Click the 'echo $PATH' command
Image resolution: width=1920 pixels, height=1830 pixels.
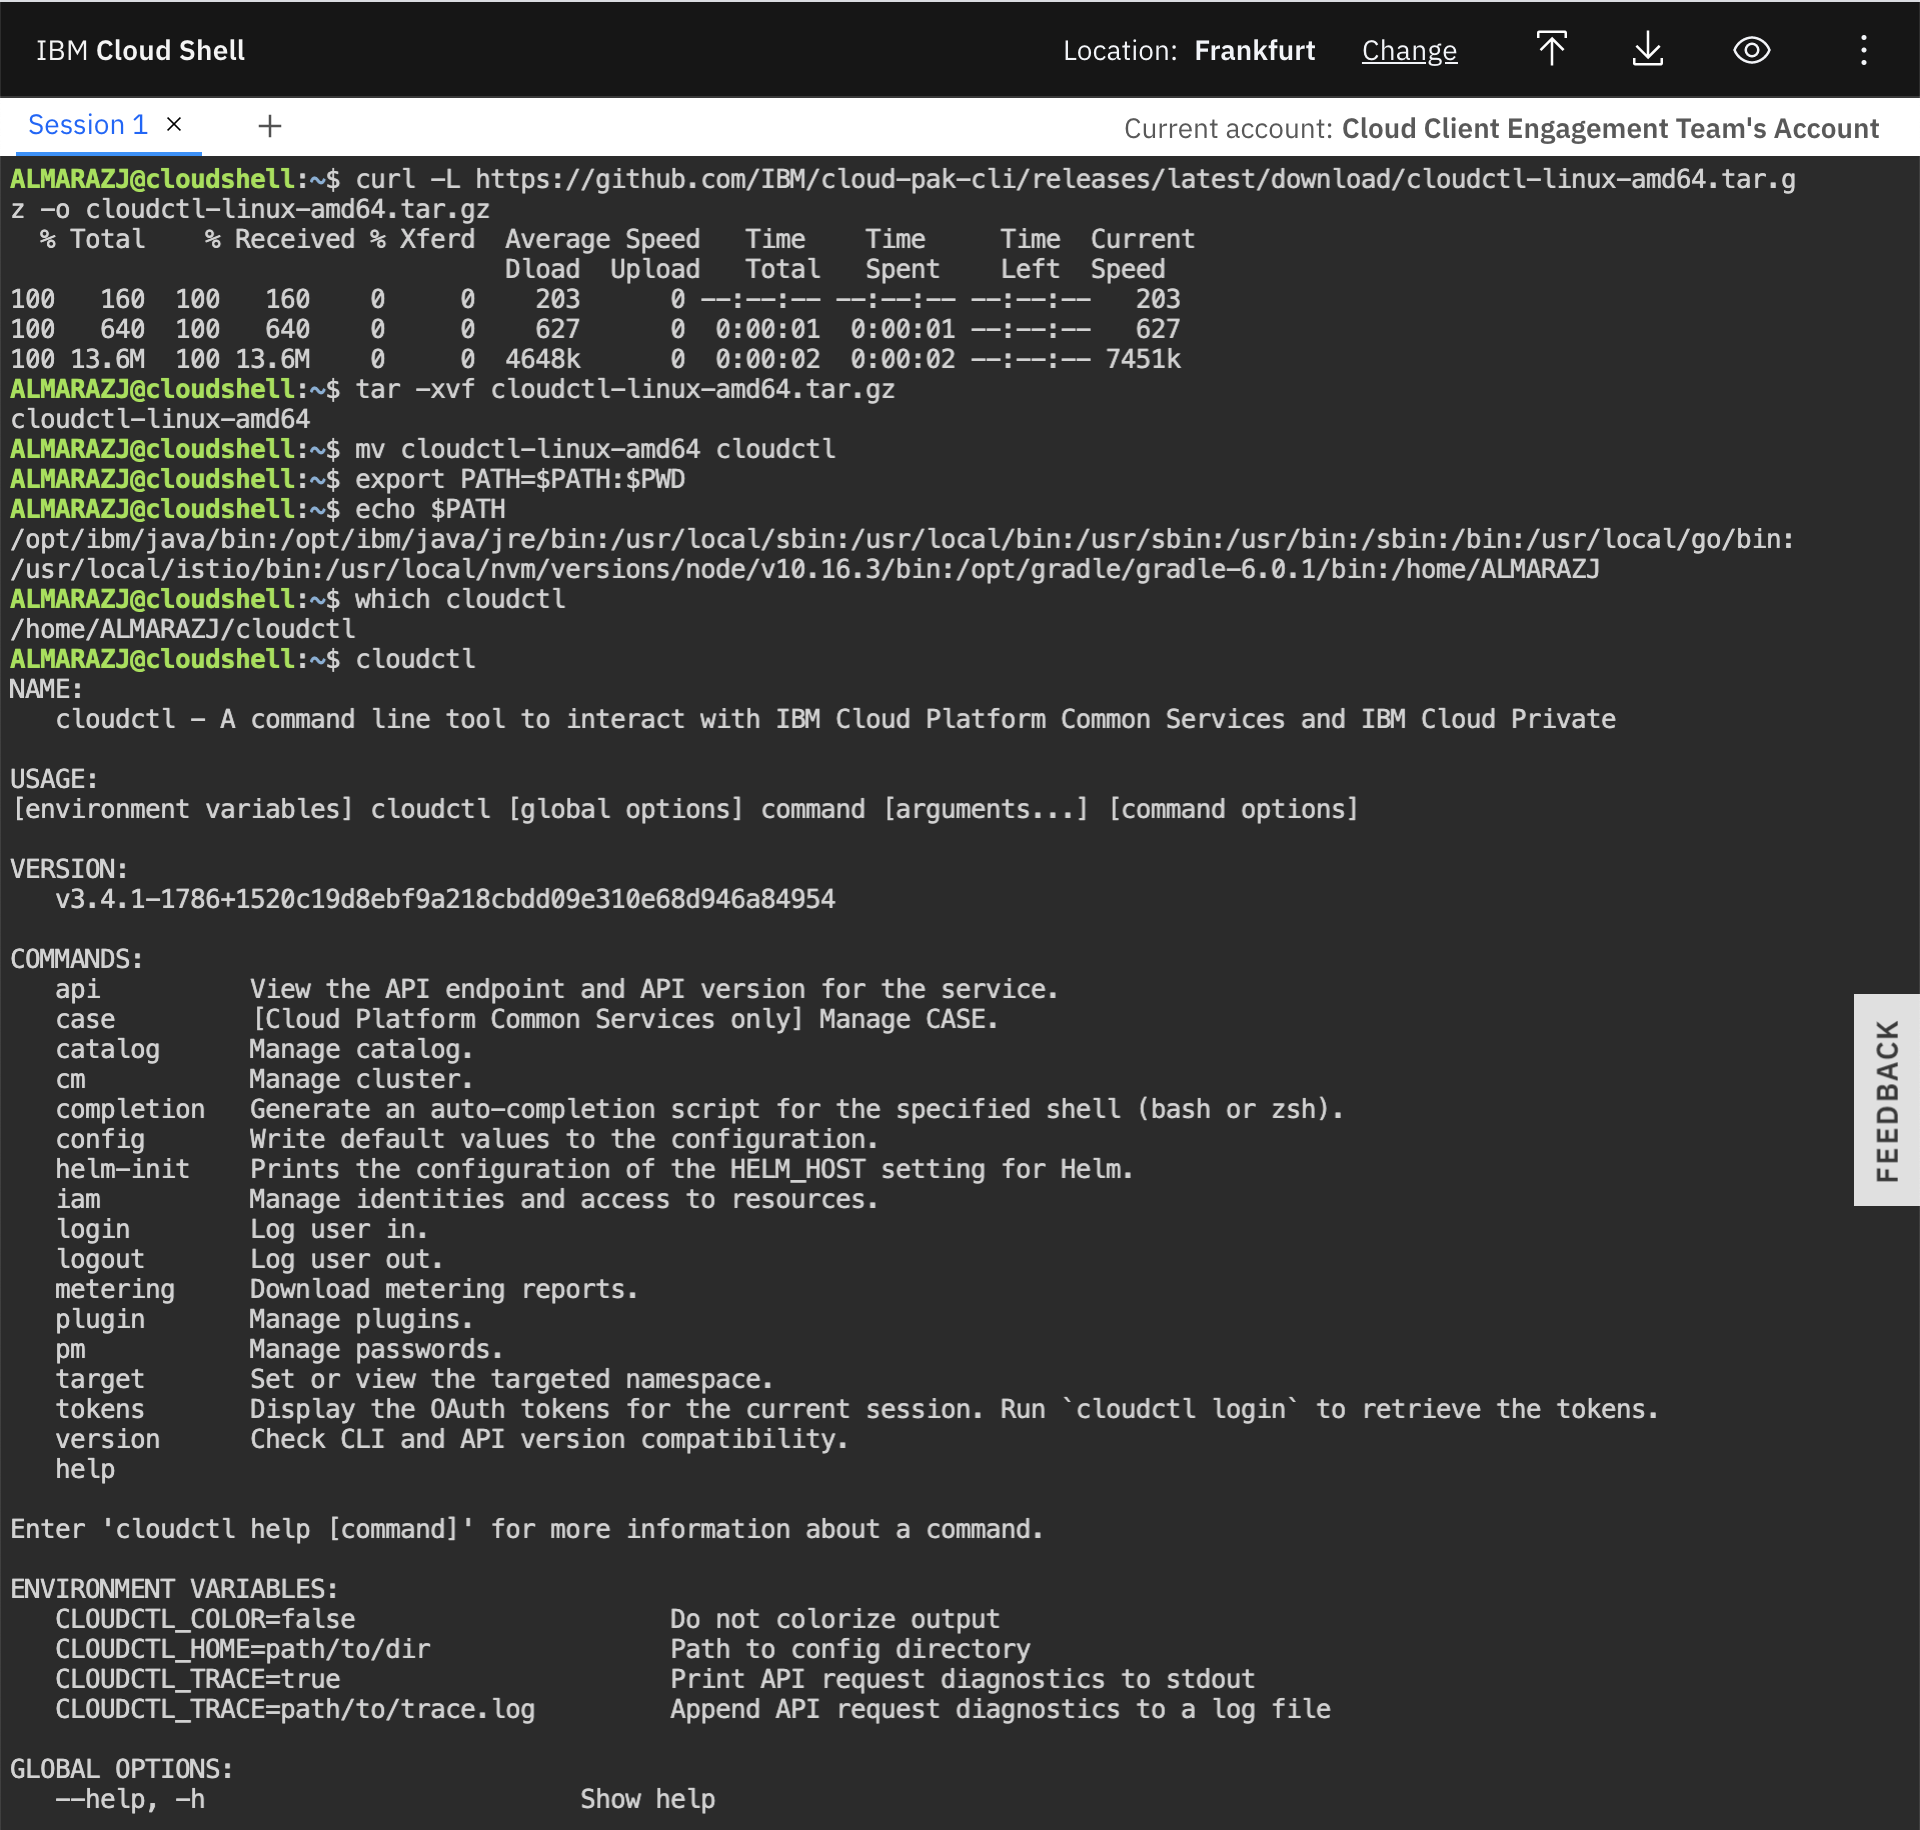430,510
